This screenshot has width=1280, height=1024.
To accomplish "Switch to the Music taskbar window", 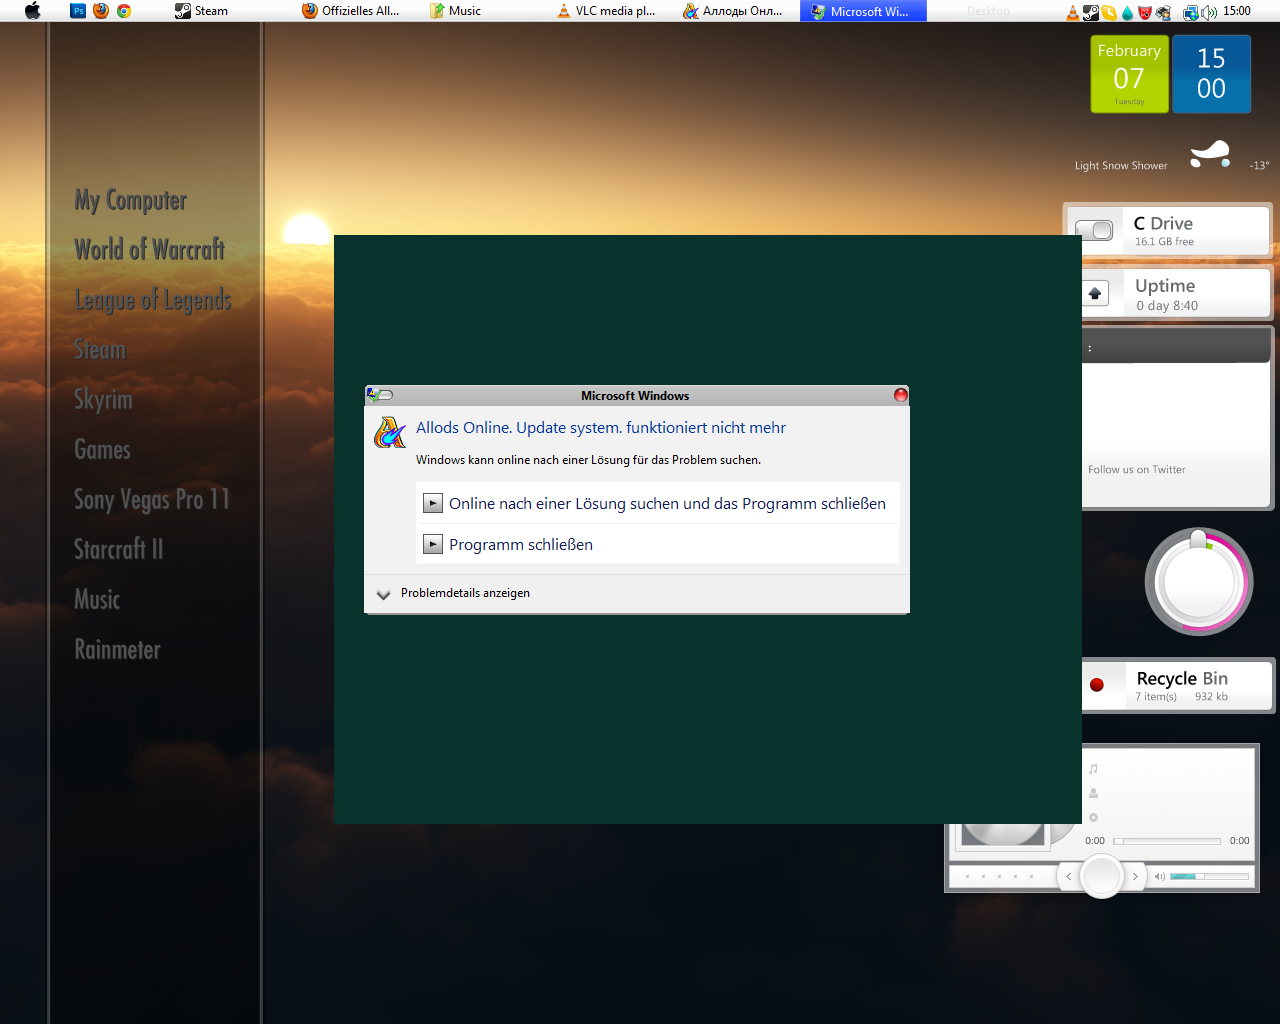I will [456, 11].
